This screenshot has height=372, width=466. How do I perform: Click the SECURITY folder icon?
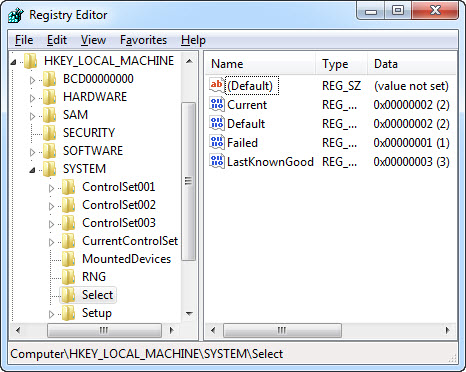click(50, 133)
